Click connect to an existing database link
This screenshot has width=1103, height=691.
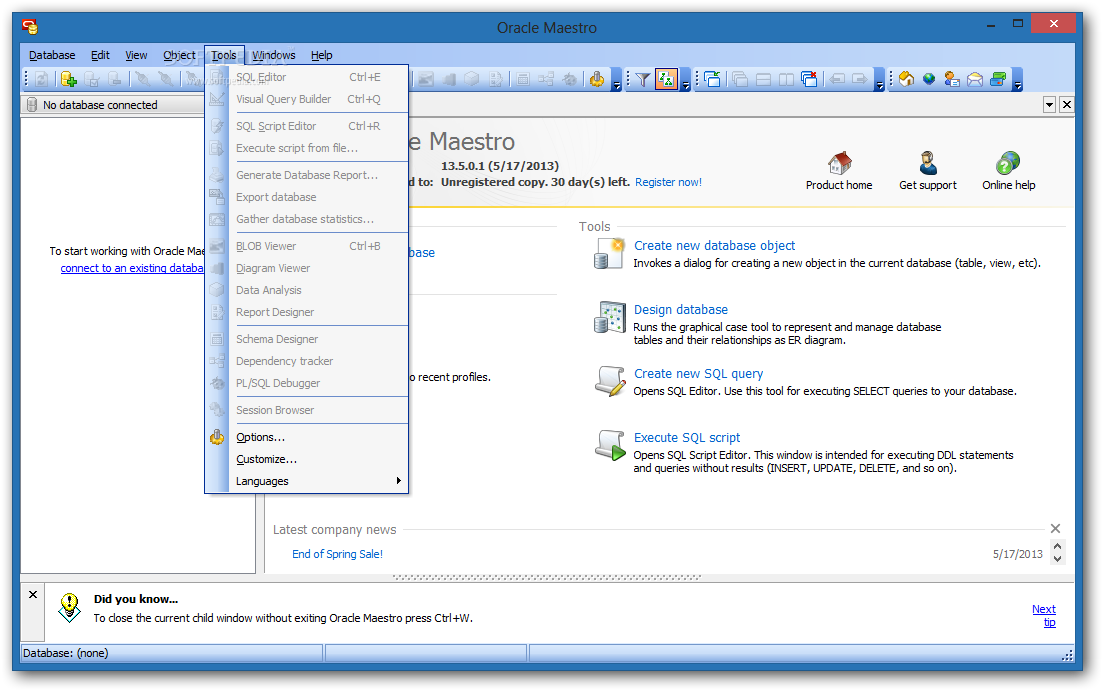[x=132, y=268]
